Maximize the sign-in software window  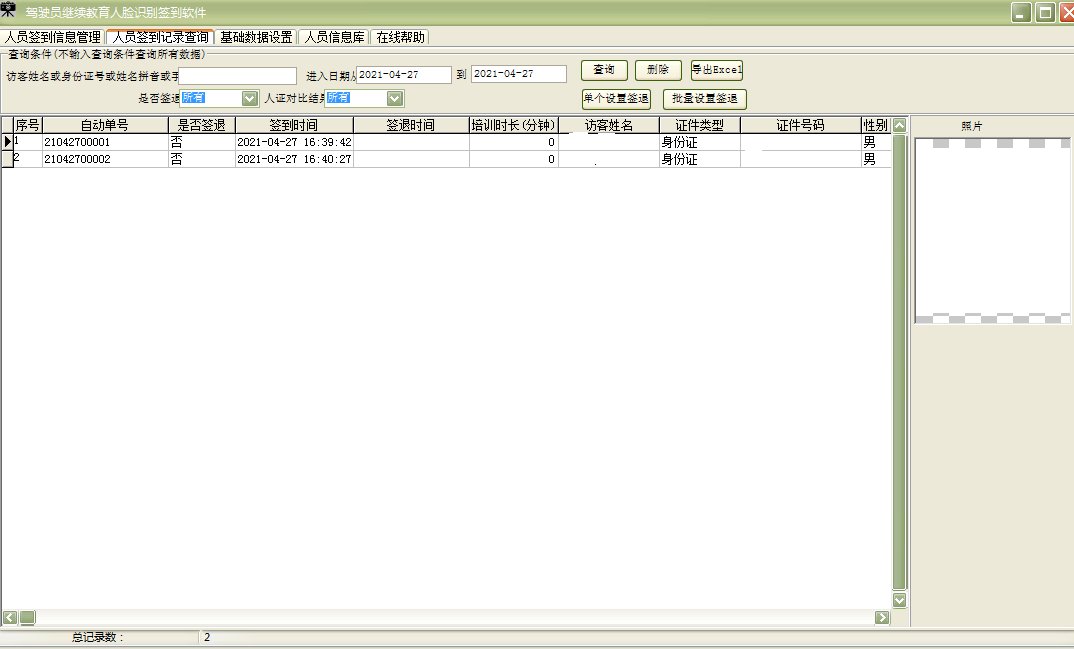(x=1045, y=12)
